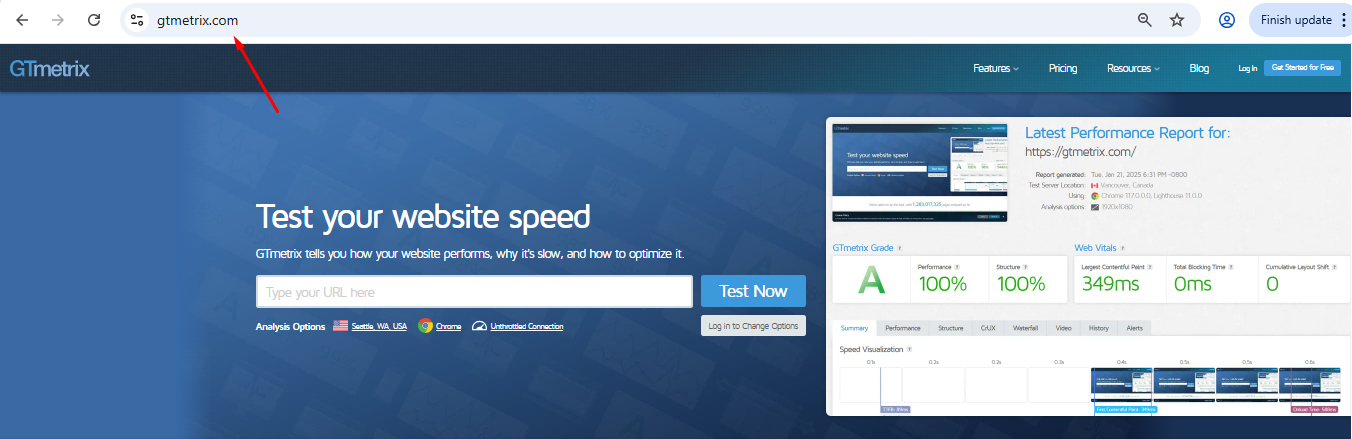Click the Chrome analysis option link
This screenshot has height=439, width=1352.
(x=448, y=327)
